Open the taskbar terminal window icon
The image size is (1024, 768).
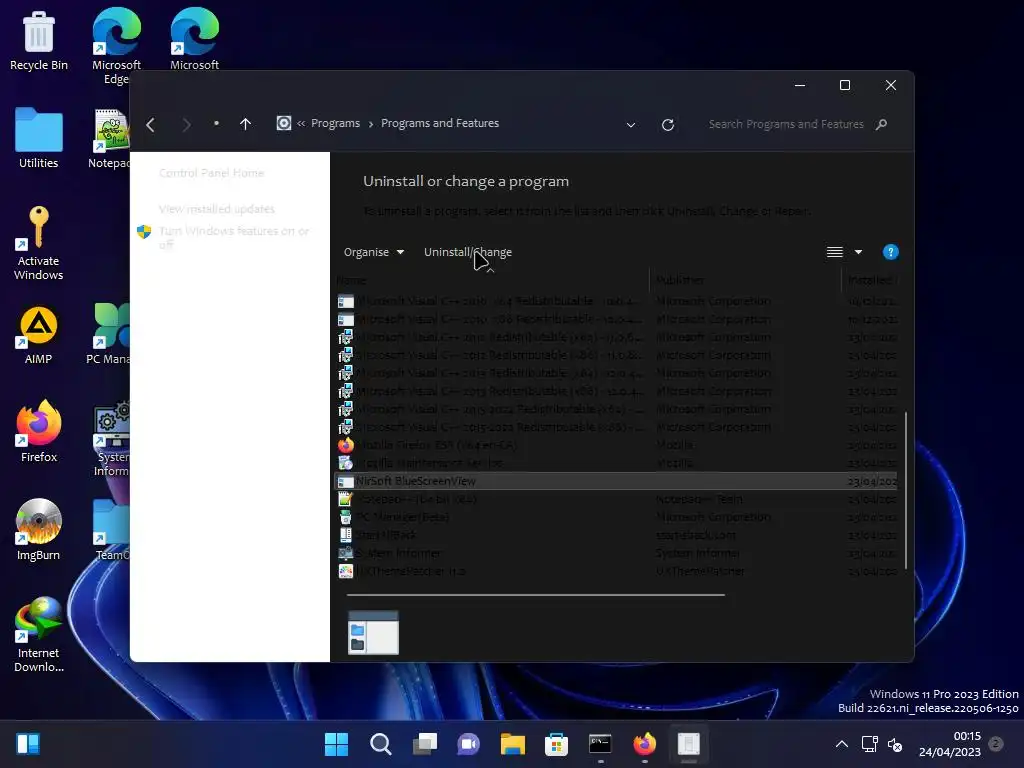[x=600, y=744]
